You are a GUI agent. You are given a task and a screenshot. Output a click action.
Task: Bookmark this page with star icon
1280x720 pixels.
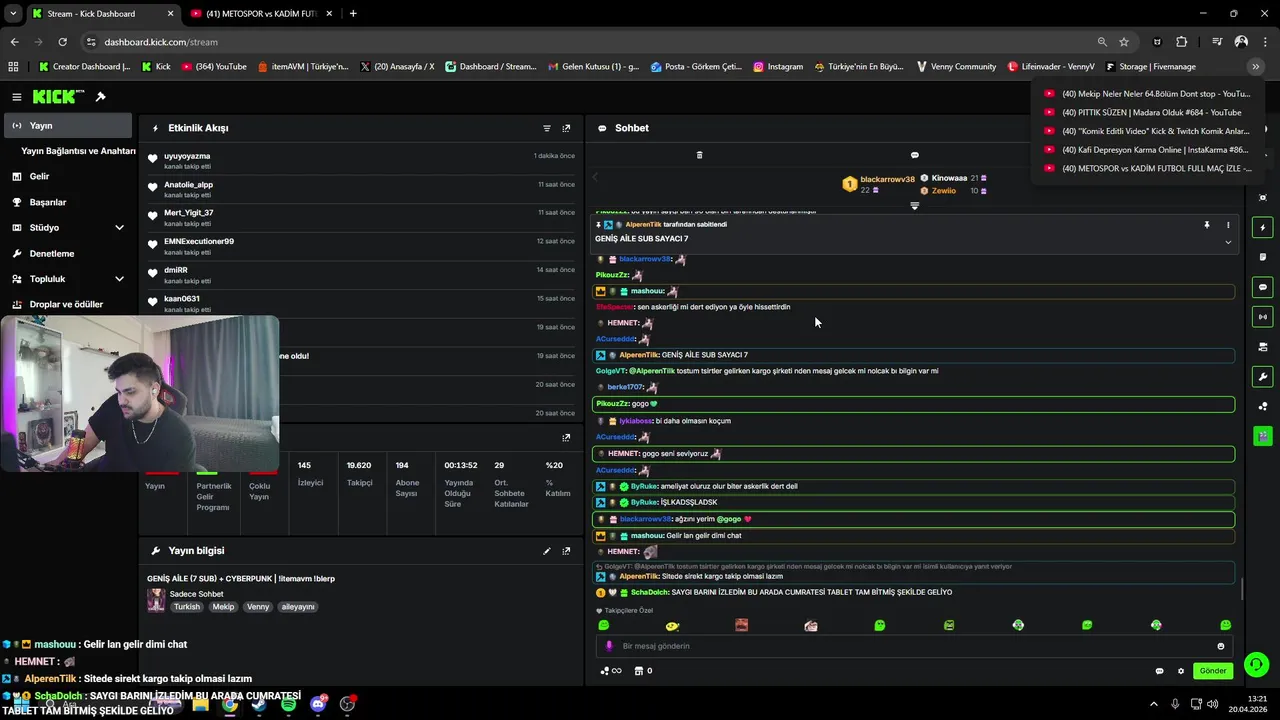tap(1124, 42)
